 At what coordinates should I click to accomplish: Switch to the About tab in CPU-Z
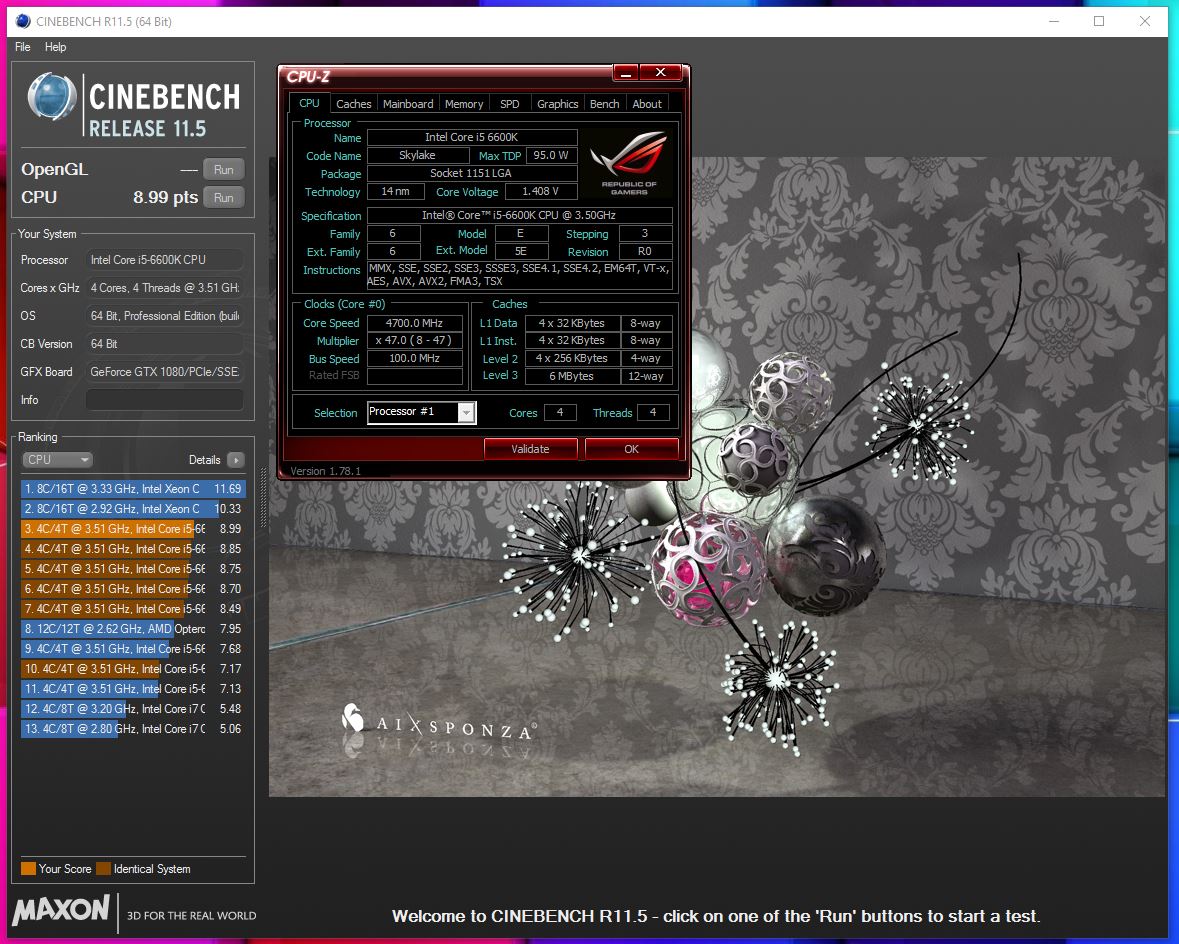click(x=647, y=104)
